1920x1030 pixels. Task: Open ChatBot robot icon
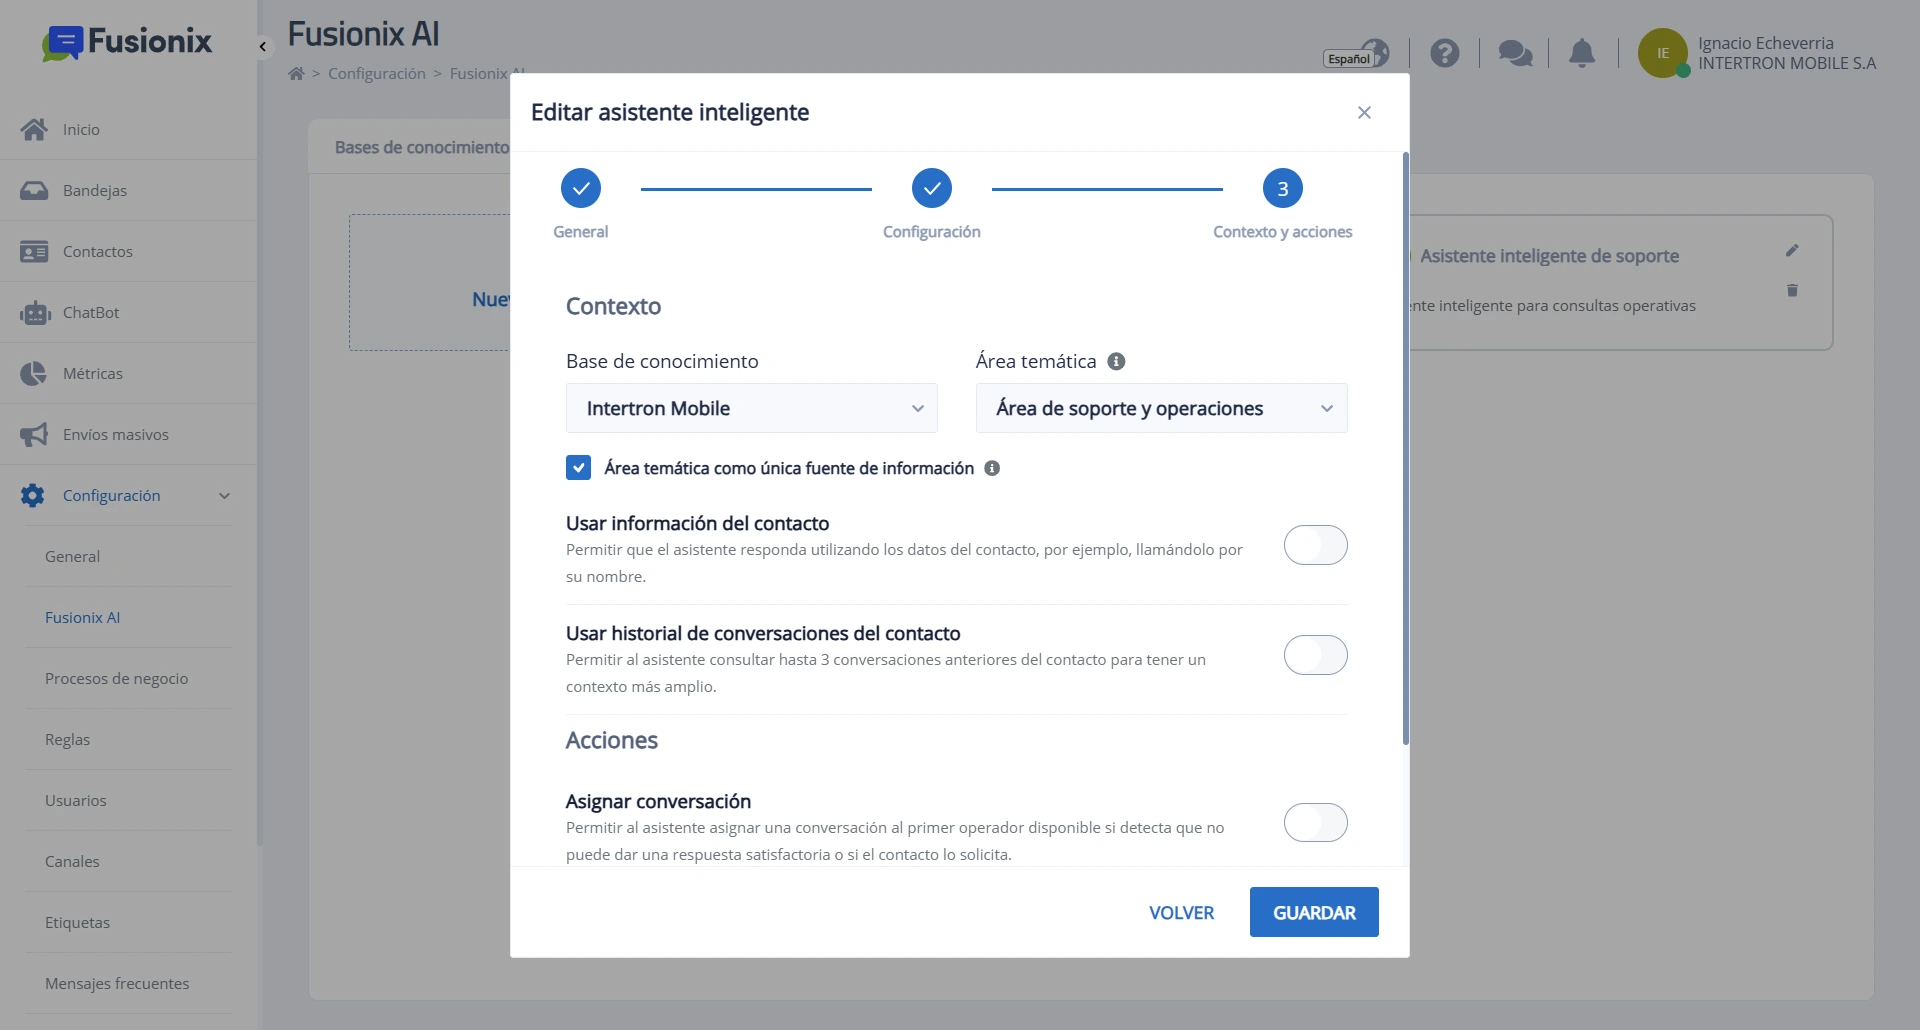(x=34, y=312)
